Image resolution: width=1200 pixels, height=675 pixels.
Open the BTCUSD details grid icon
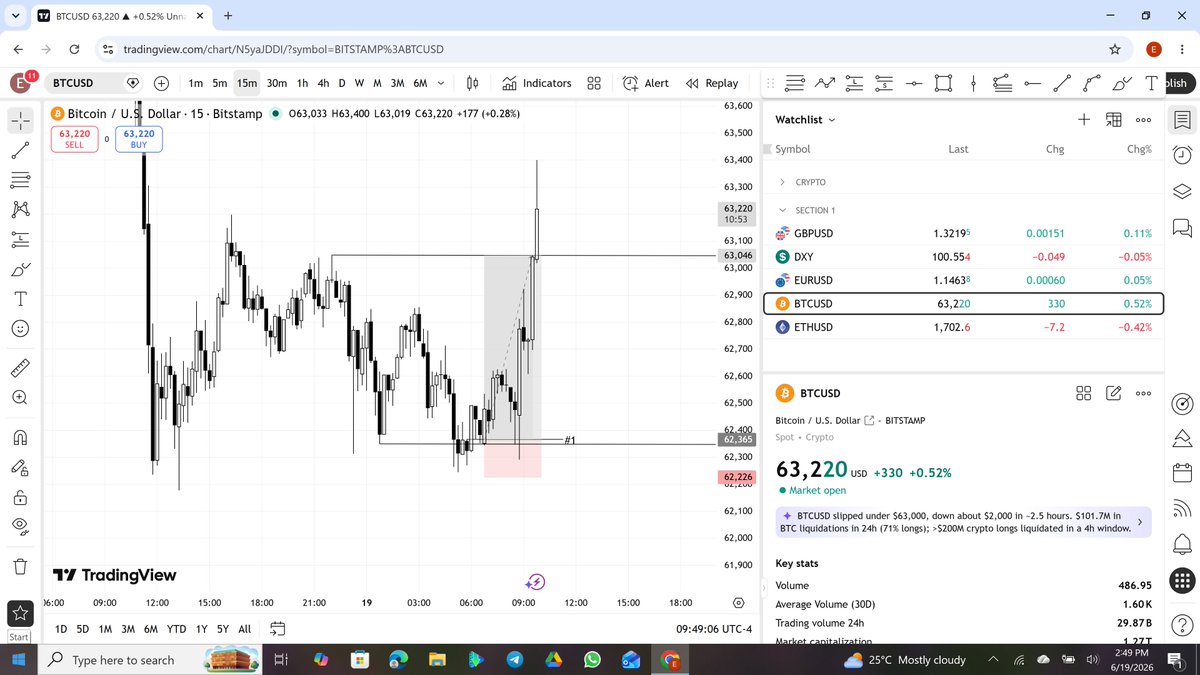(1083, 393)
